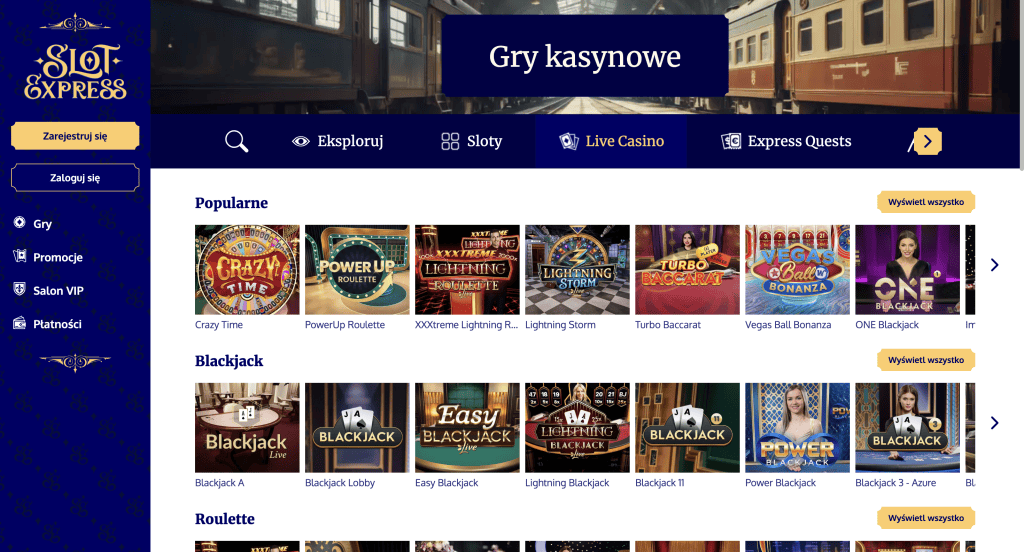Open the search magnifier icon
The width and height of the screenshot is (1024, 552).
click(236, 141)
